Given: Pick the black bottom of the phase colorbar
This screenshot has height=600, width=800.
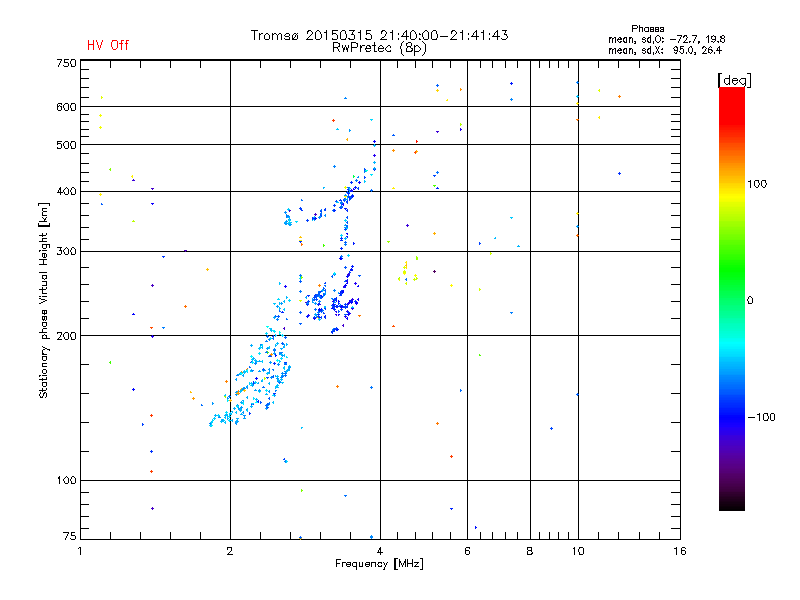Looking at the screenshot, I should pyautogui.click(x=732, y=505).
